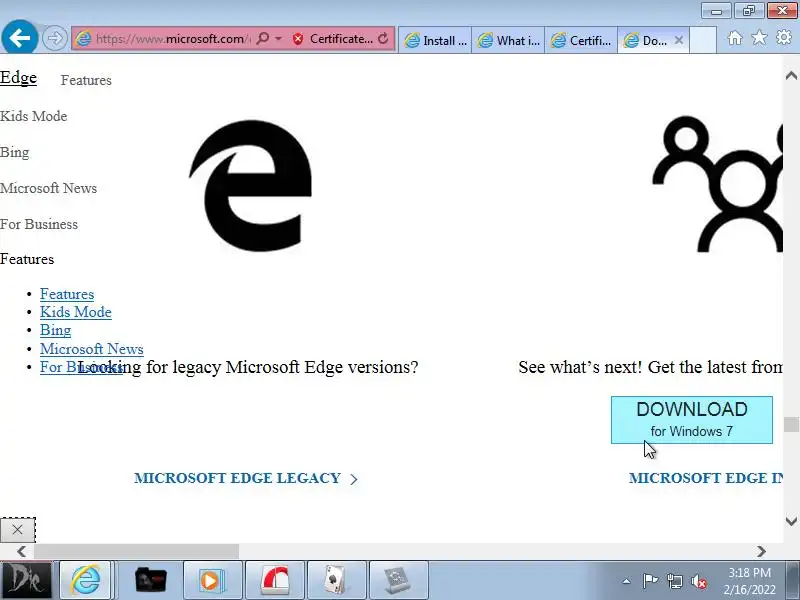
Task: Open the Start menu button
Action: tap(26, 580)
